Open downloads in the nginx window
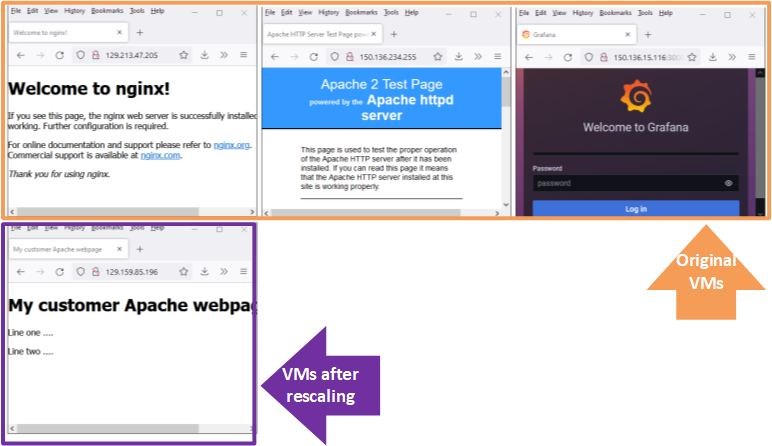772x446 pixels. [x=204, y=55]
